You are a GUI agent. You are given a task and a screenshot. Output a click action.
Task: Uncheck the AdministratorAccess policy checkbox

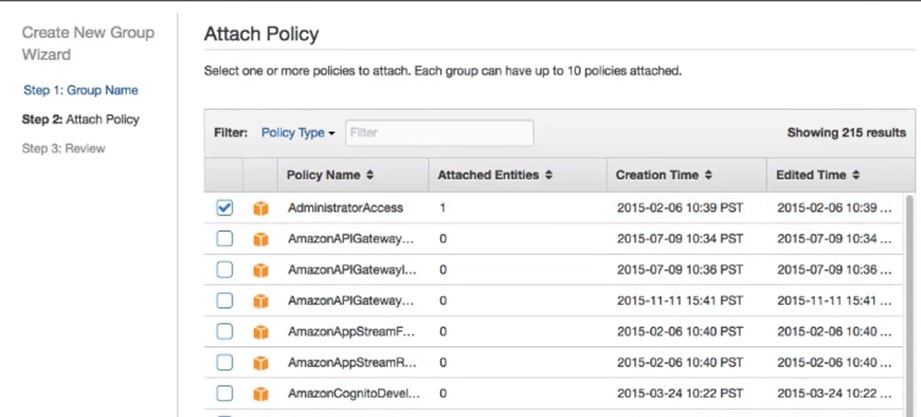(x=224, y=207)
